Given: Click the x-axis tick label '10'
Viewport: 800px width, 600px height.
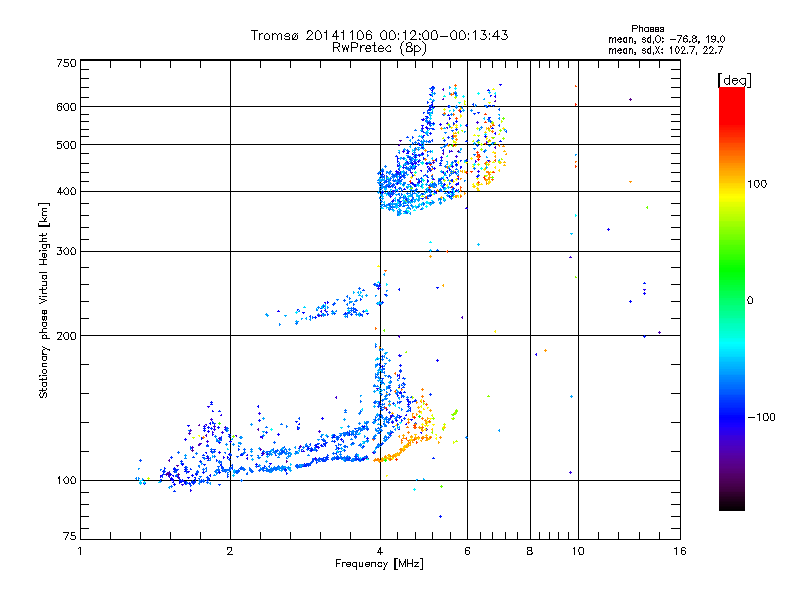Looking at the screenshot, I should click(x=578, y=551).
